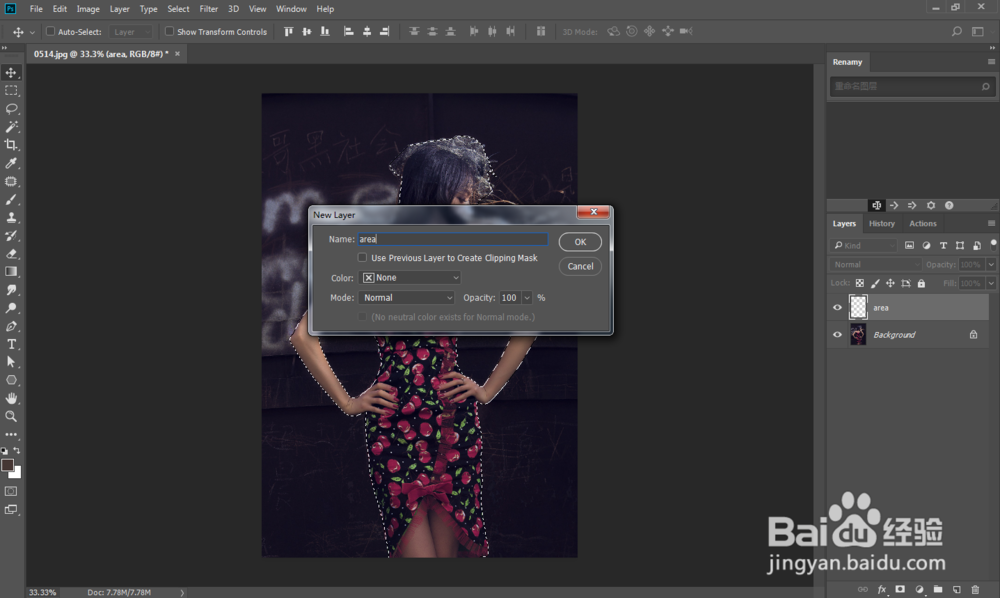This screenshot has width=1000, height=598.
Task: Select the Gradient tool
Action: pos(11,272)
